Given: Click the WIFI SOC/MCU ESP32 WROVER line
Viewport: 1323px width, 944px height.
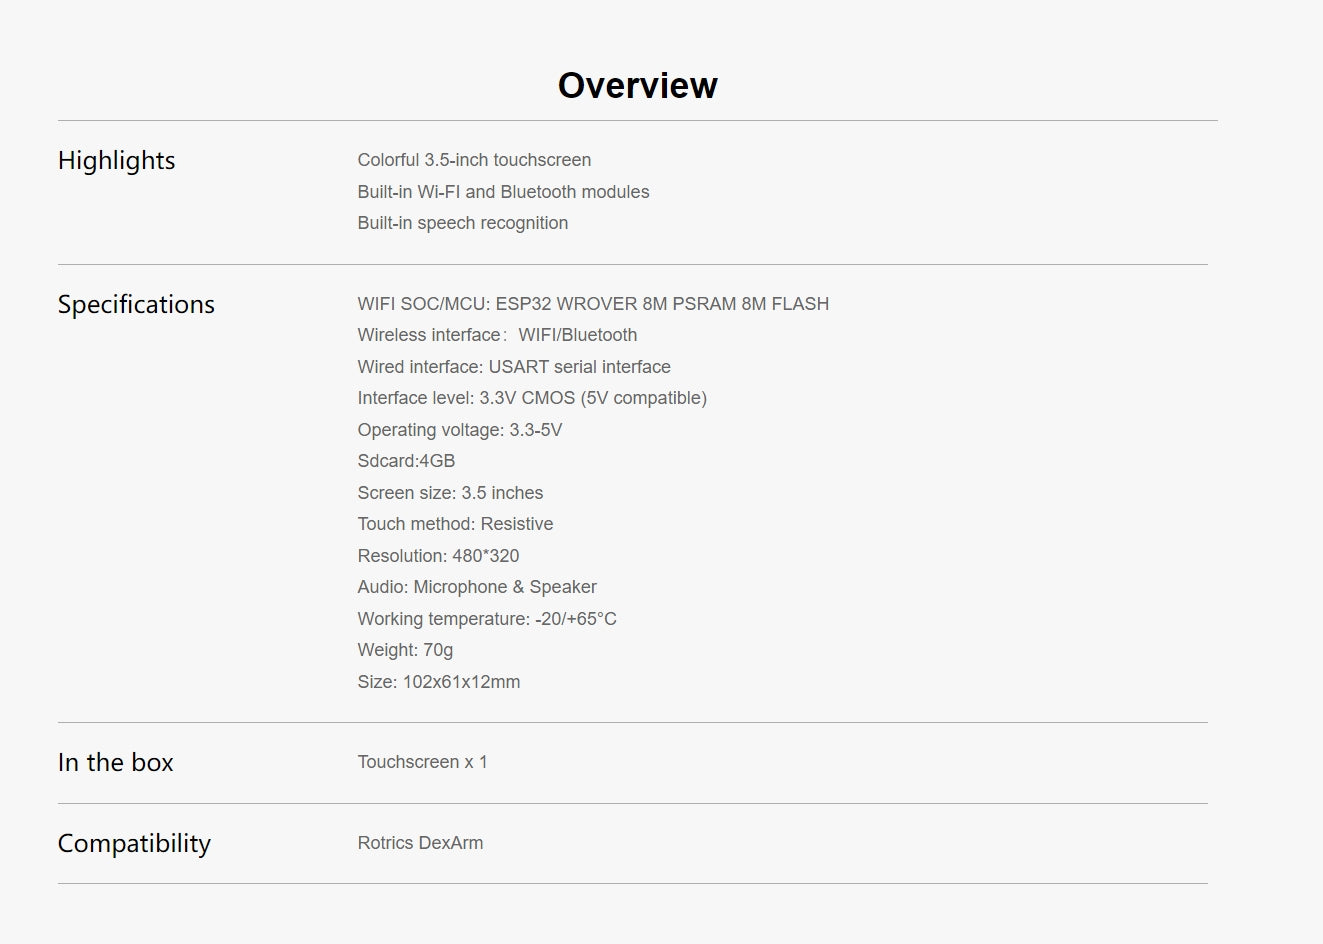Looking at the screenshot, I should coord(593,304).
